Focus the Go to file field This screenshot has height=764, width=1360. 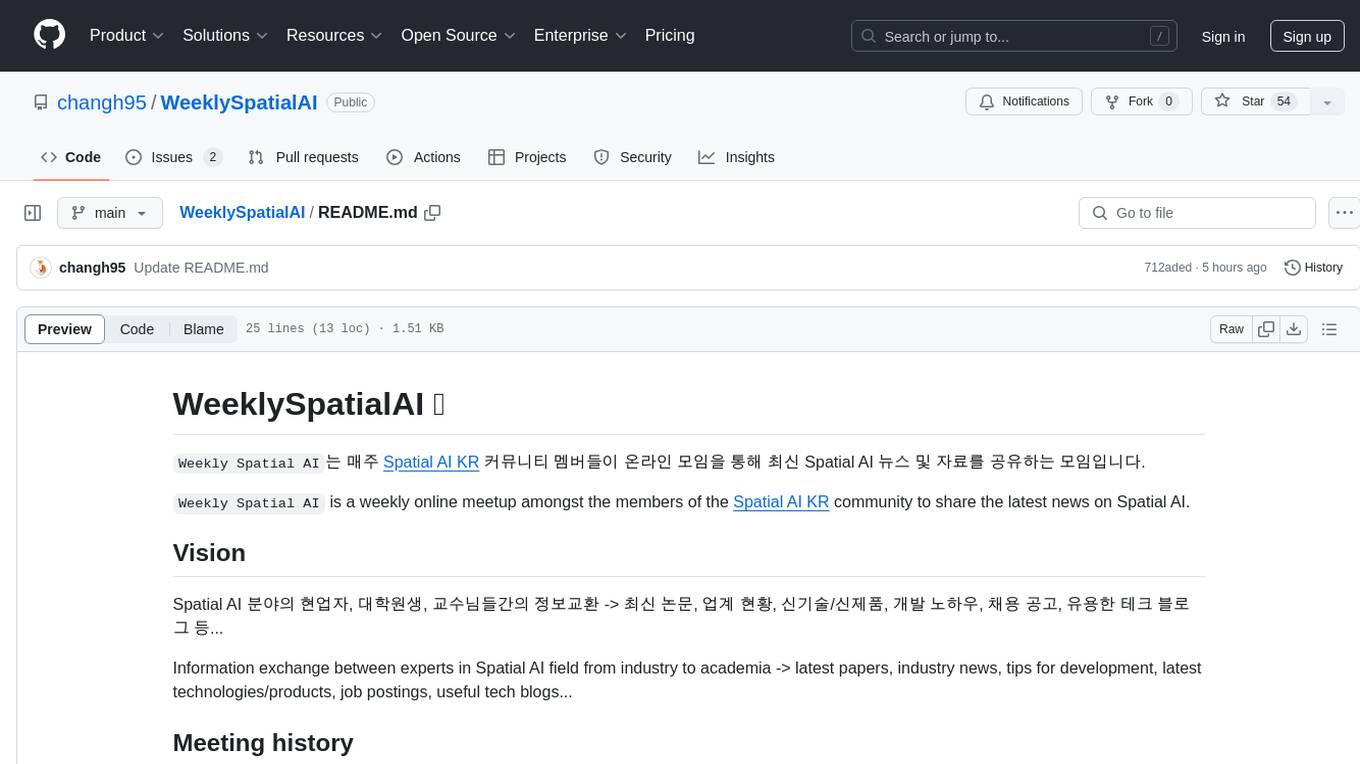[x=1197, y=213]
